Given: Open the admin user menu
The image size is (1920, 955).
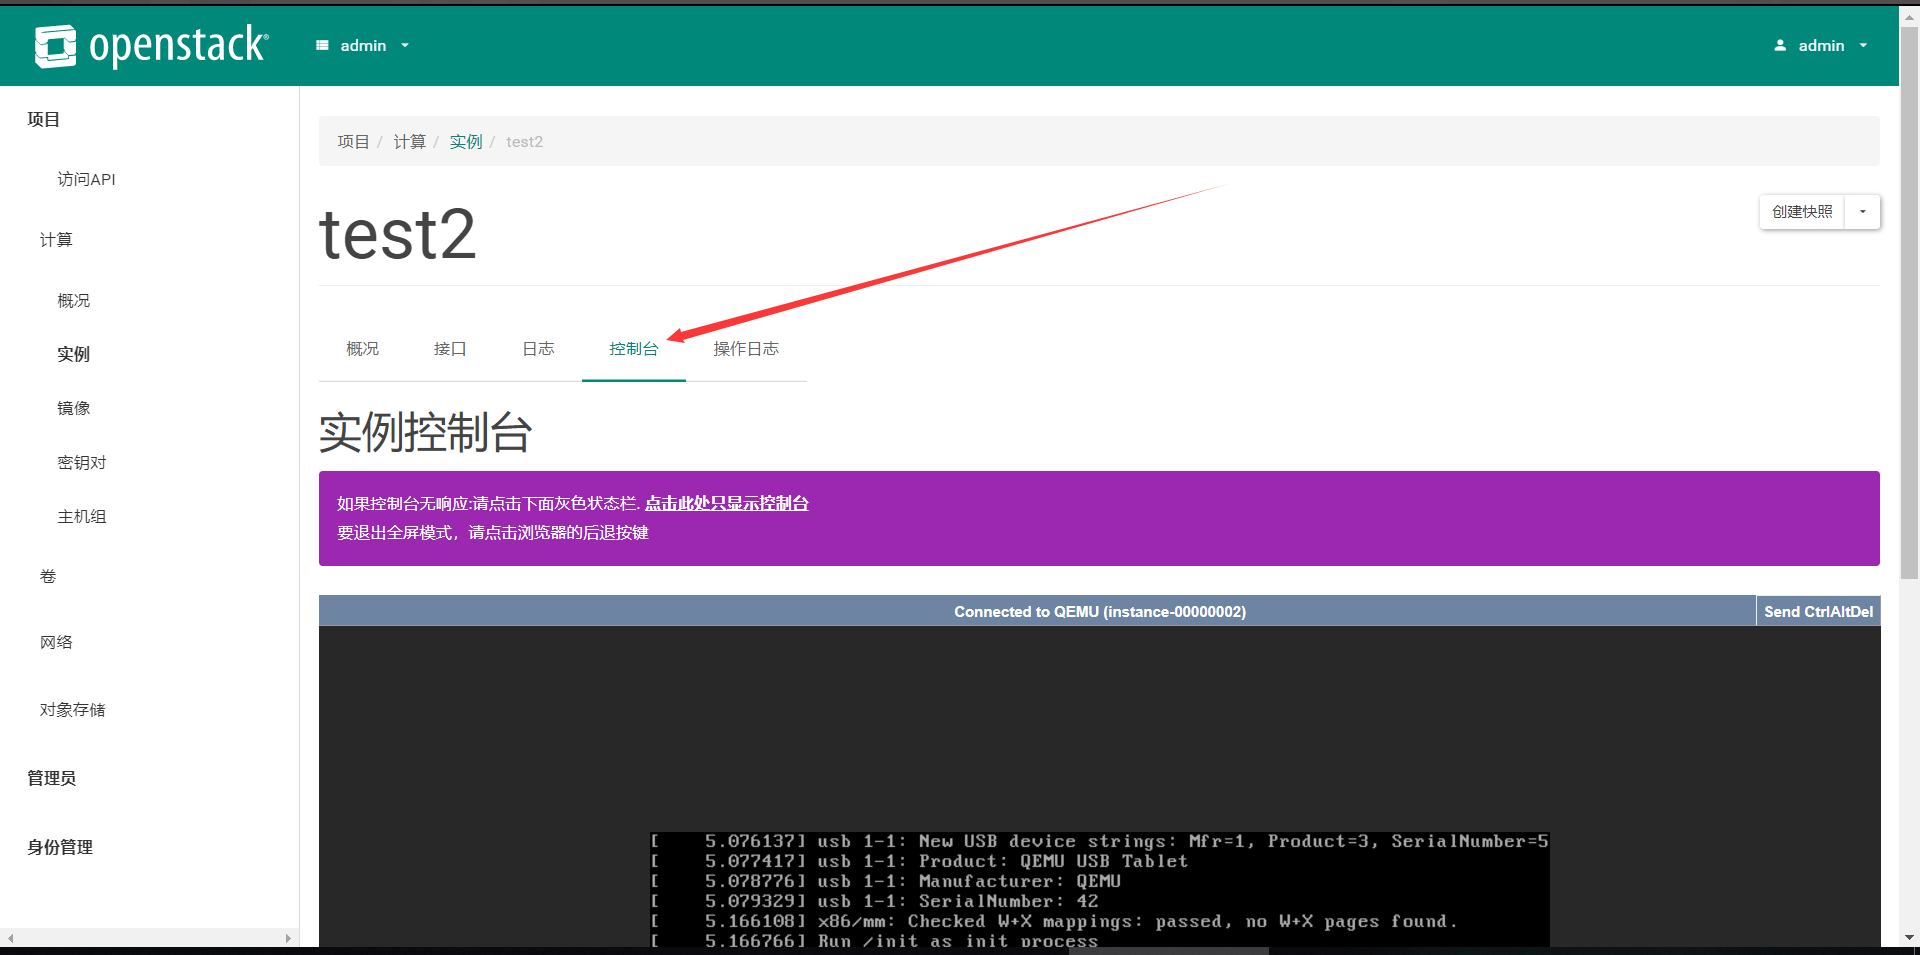Looking at the screenshot, I should 1821,46.
